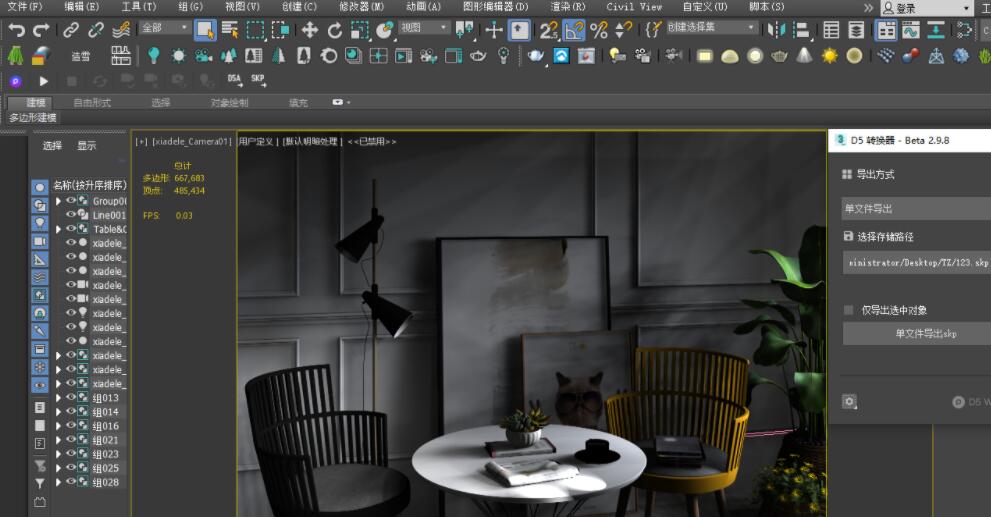Screen dimensions: 991x517
Task: Click the storage path input field
Action: [x=916, y=262]
